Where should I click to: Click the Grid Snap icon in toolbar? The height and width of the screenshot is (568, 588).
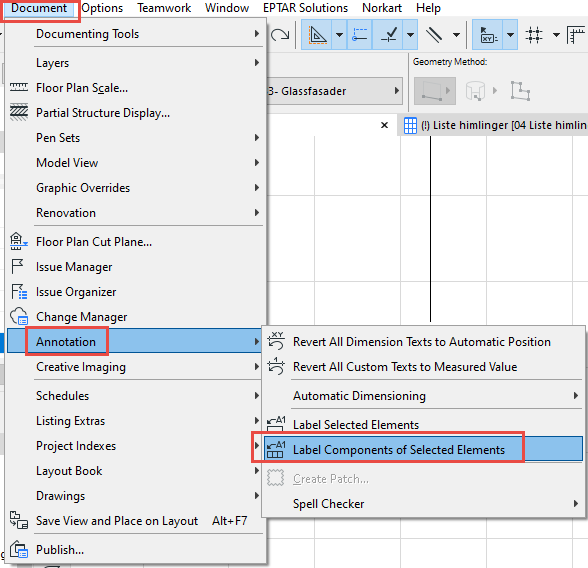coord(534,35)
